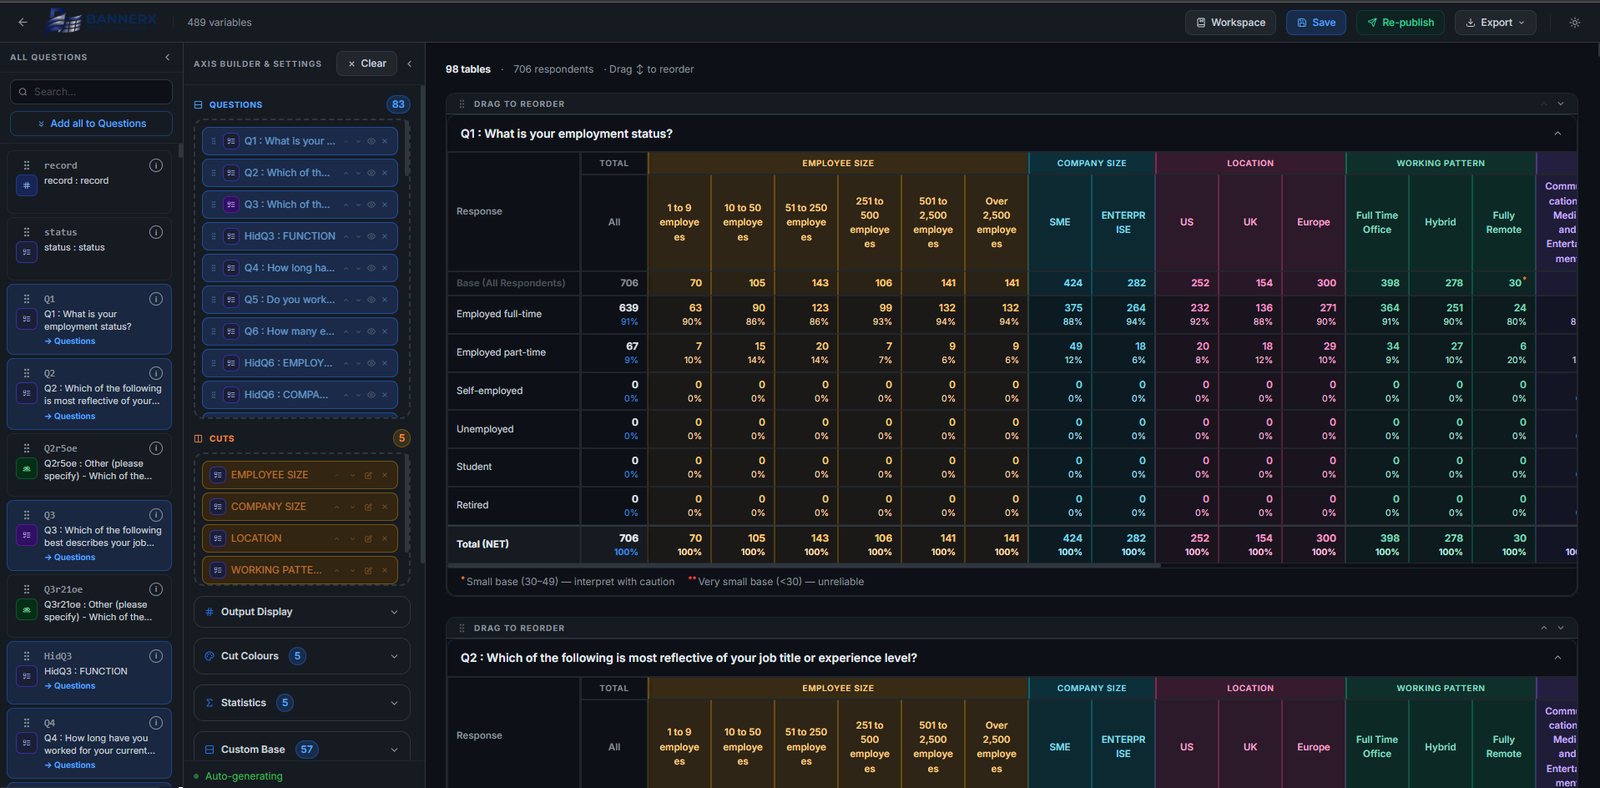Click the Total (NET) row label
This screenshot has width=1600, height=788.
[x=482, y=544]
